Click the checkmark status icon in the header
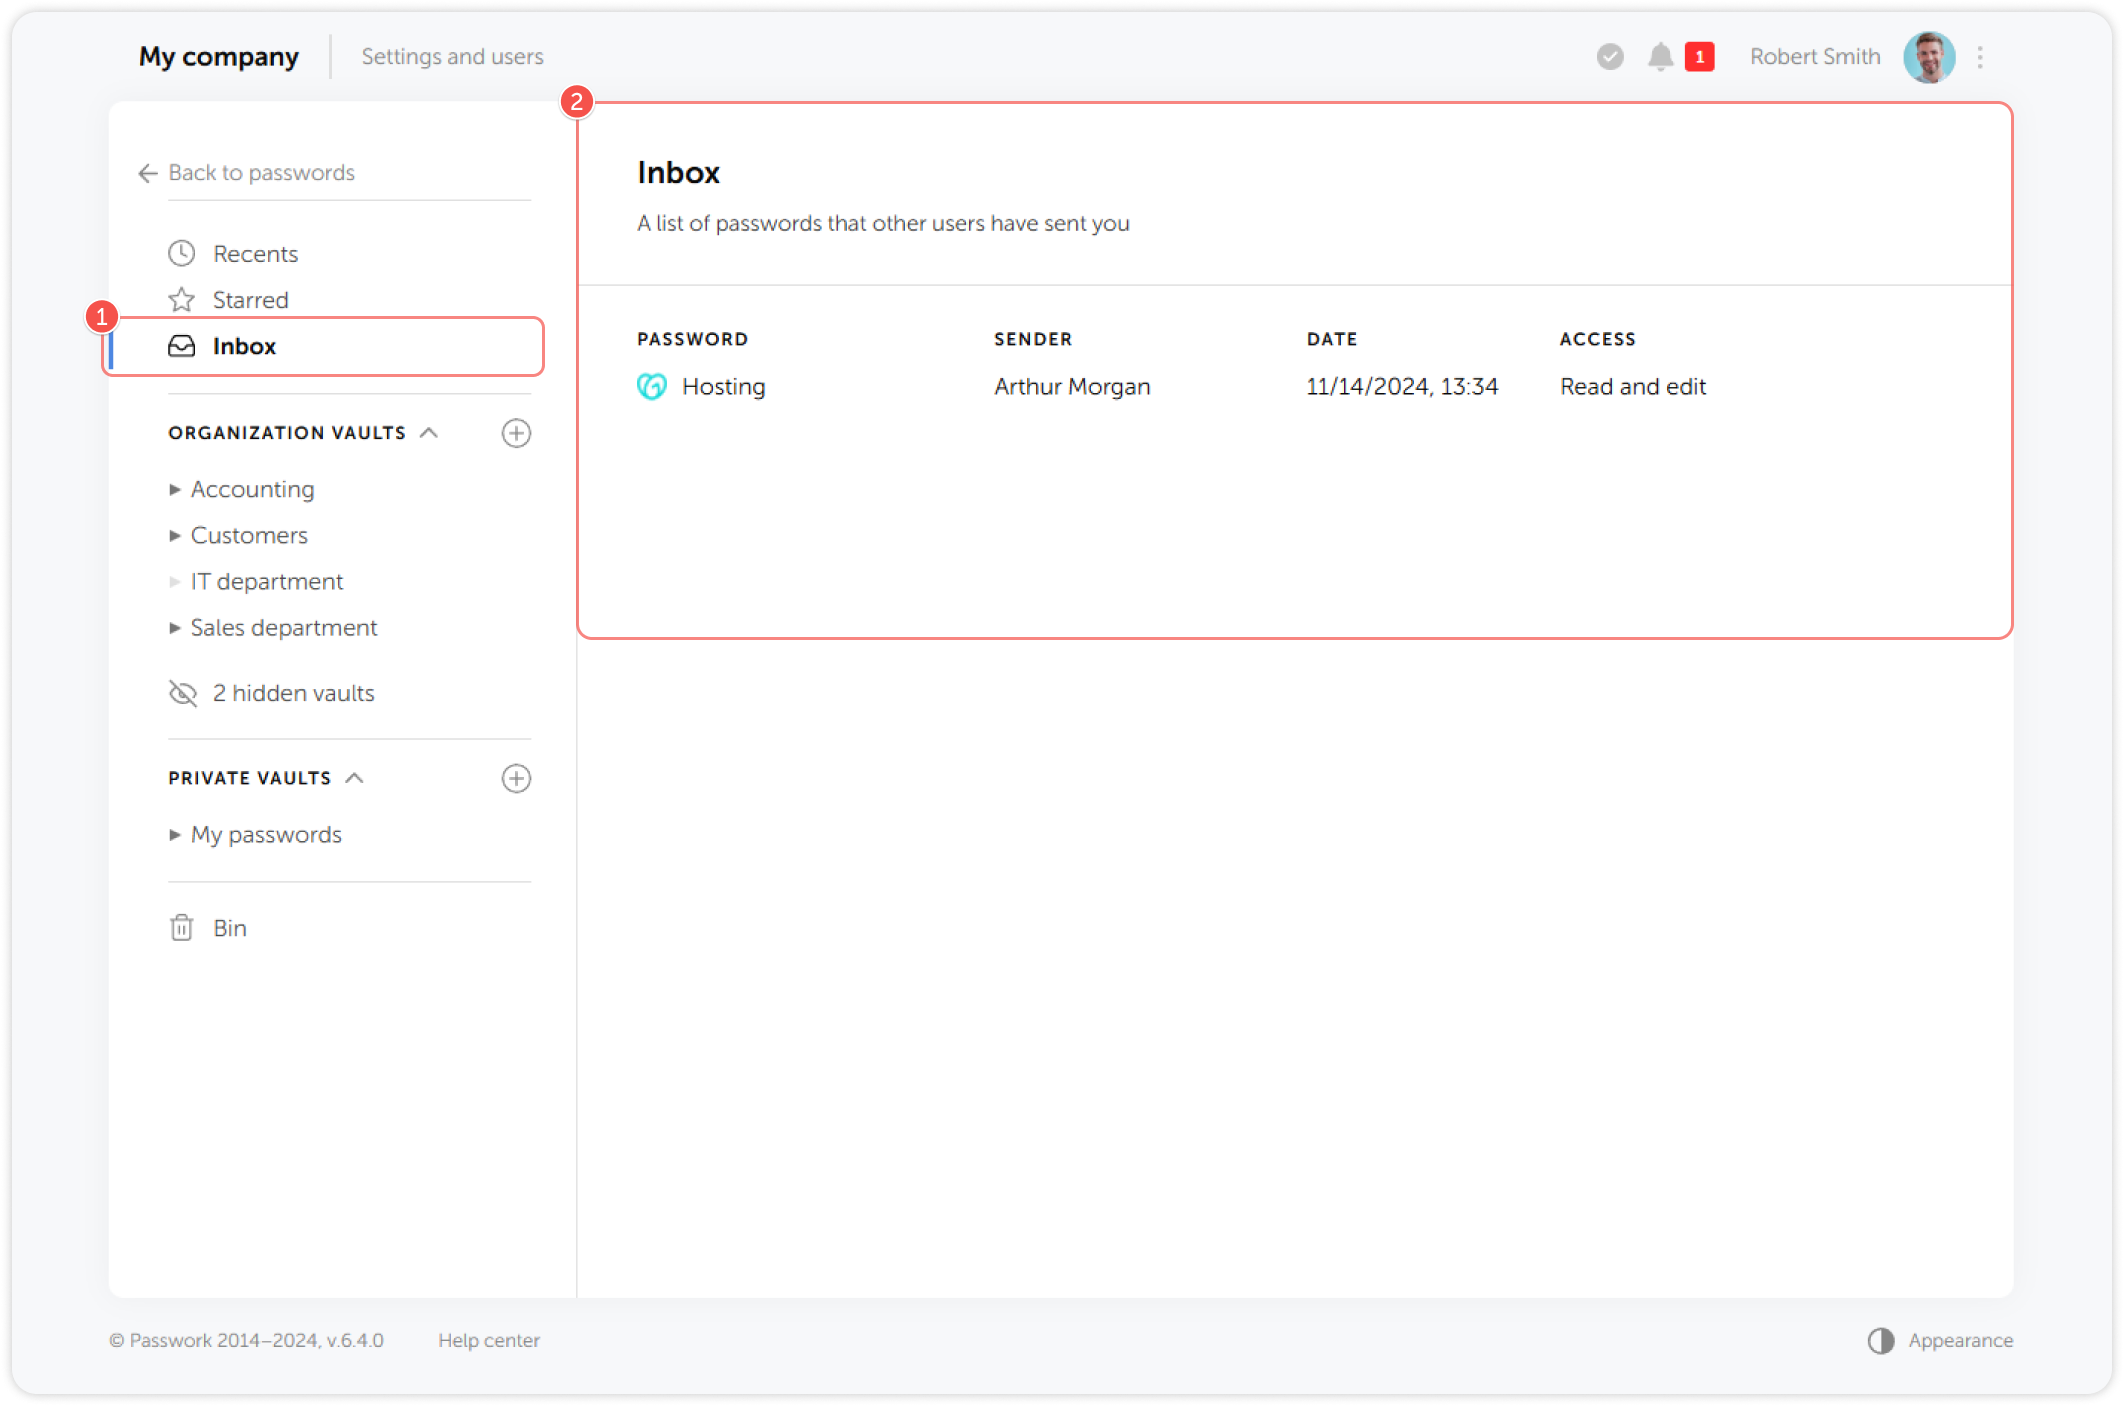The height and width of the screenshot is (1406, 2124). pos(1608,57)
